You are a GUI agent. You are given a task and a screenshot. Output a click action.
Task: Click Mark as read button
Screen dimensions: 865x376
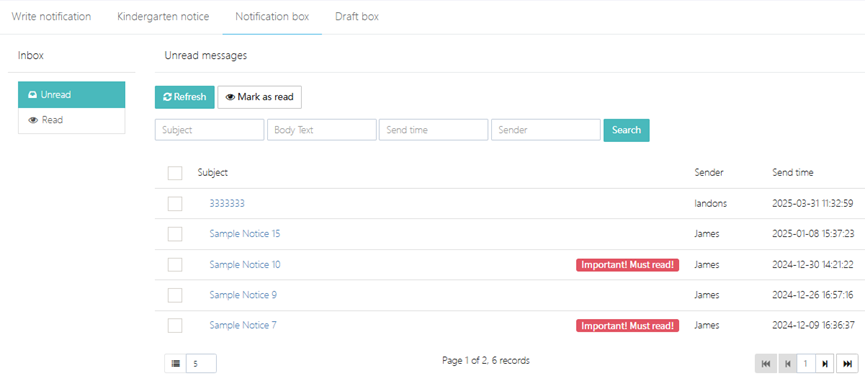[260, 97]
